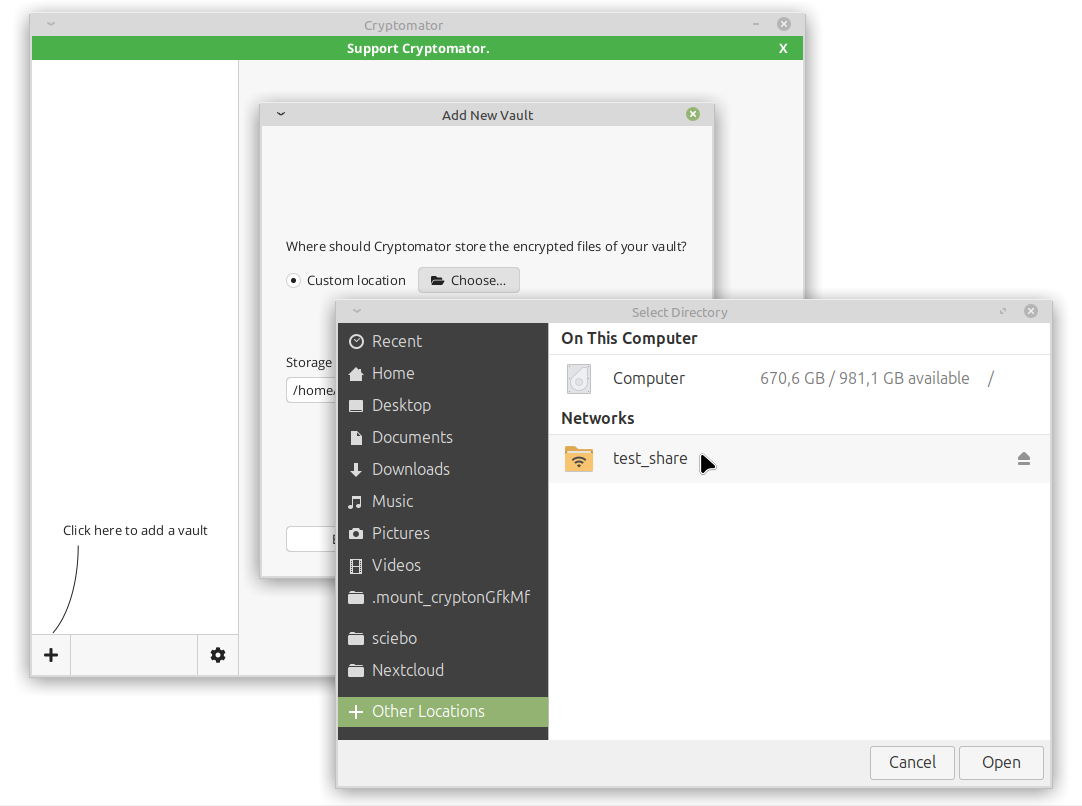The image size is (1082, 806).
Task: Go to Home in the sidebar
Action: pos(443,373)
